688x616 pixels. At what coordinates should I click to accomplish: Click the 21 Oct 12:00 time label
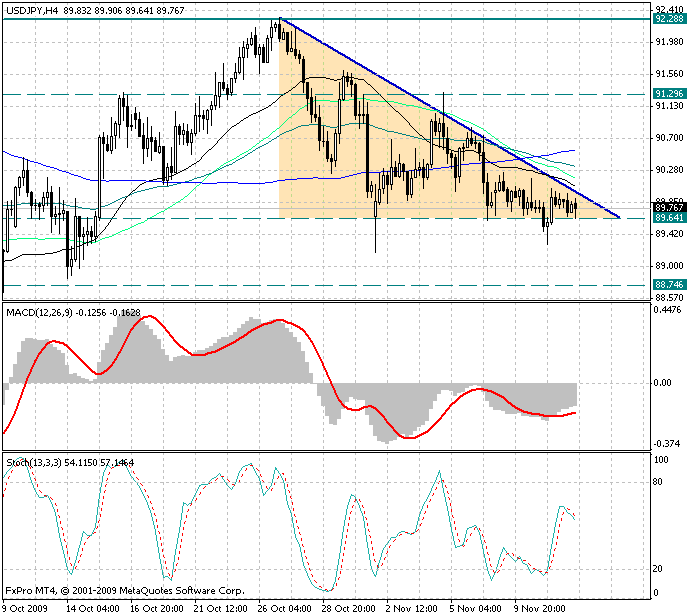[x=221, y=609]
